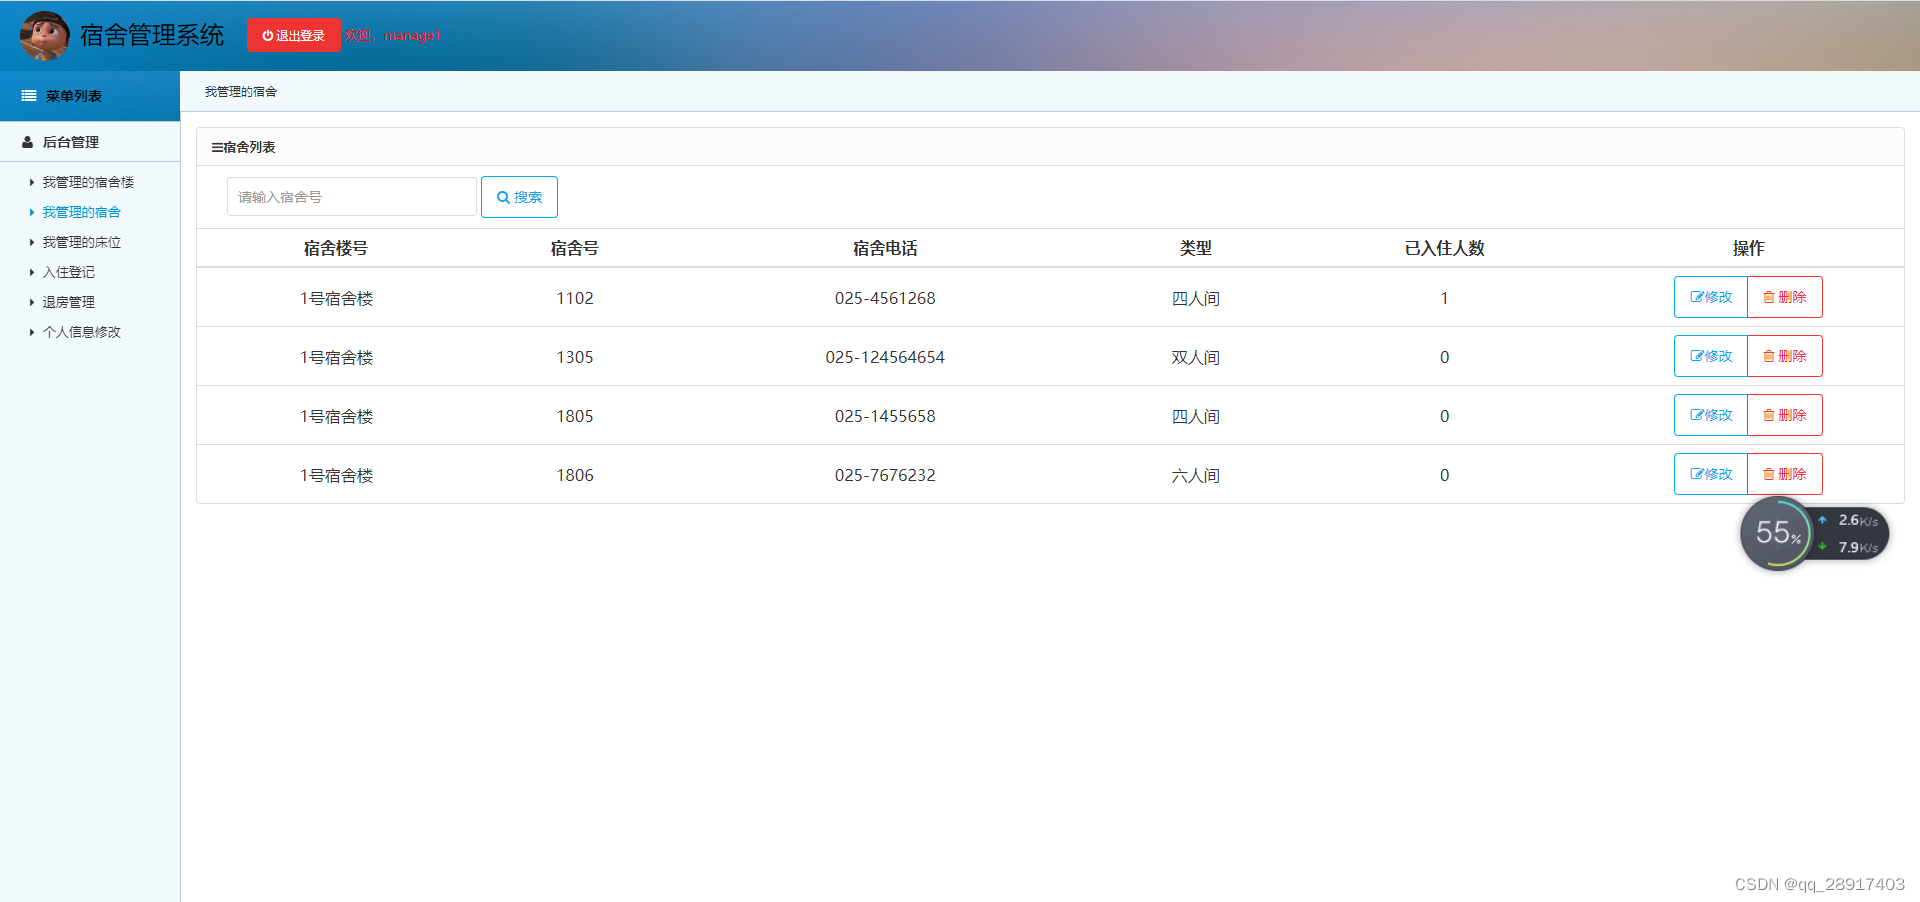Open 我管理的宿舍 menu item
This screenshot has height=902, width=1920.
point(81,212)
